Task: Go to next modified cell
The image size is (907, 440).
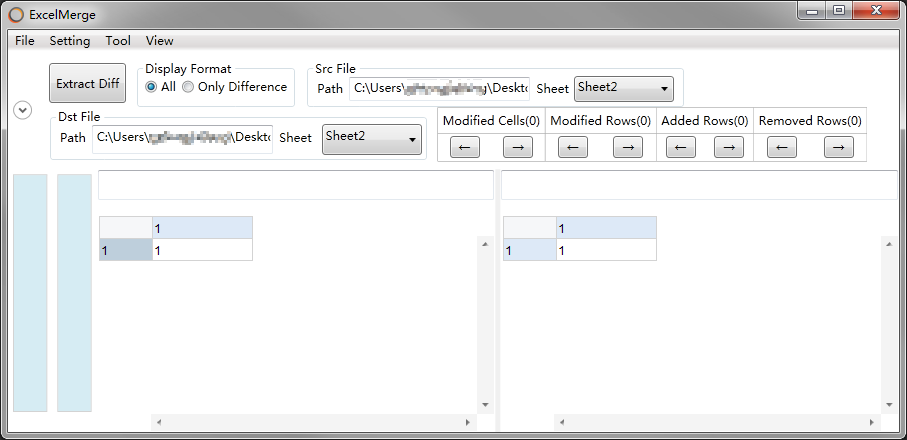Action: [x=518, y=147]
